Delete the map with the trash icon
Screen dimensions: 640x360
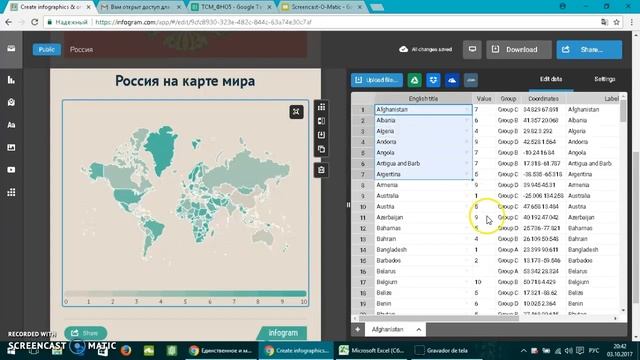tap(321, 170)
